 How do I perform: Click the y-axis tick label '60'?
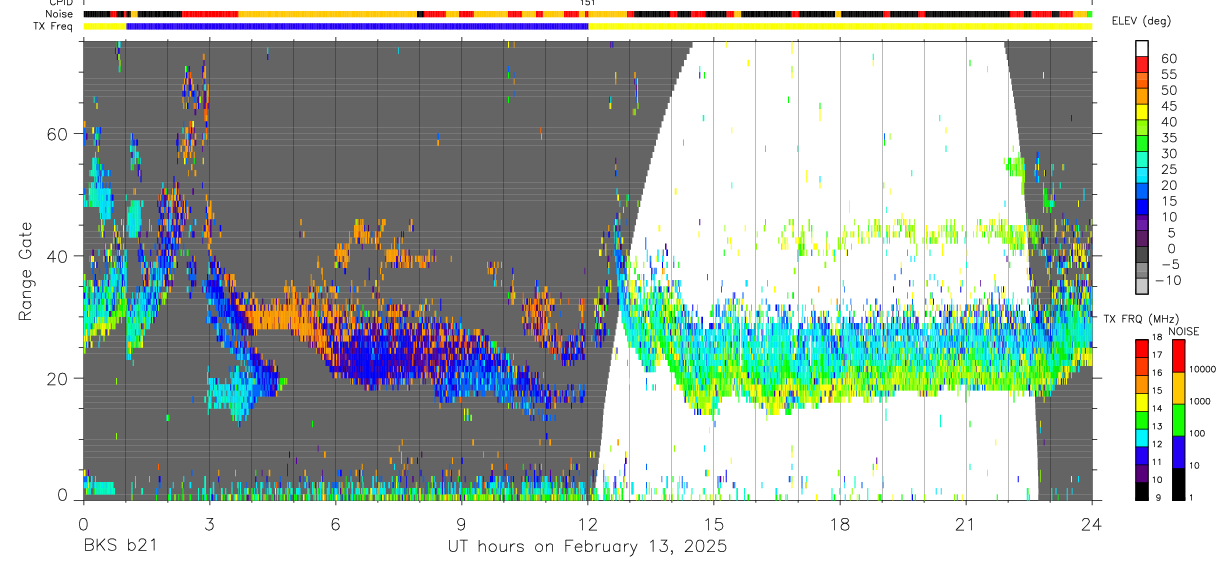click(58, 134)
